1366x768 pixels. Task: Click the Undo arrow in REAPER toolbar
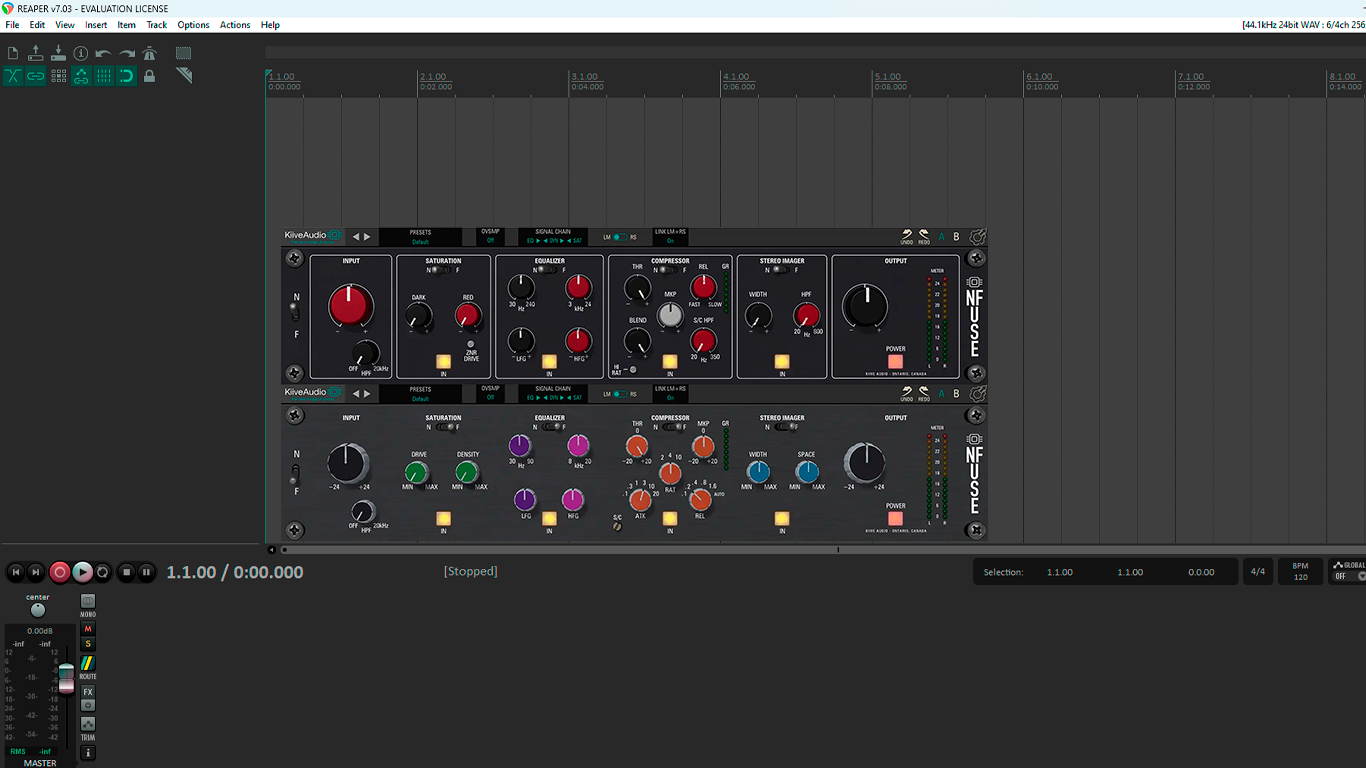point(104,53)
